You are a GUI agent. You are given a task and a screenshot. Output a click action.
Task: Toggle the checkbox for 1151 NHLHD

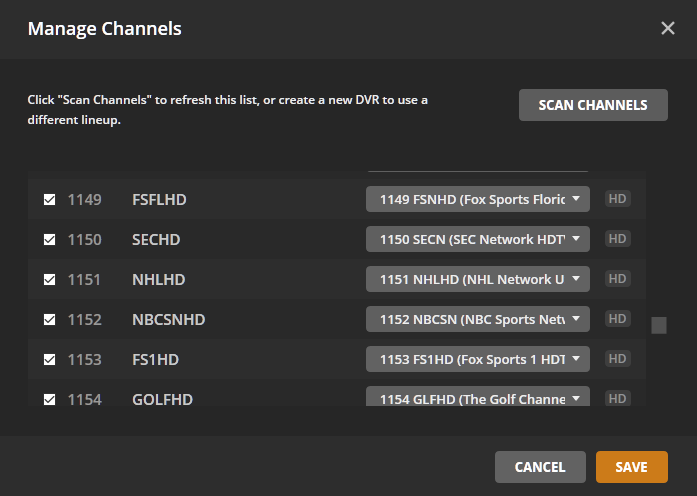point(49,280)
